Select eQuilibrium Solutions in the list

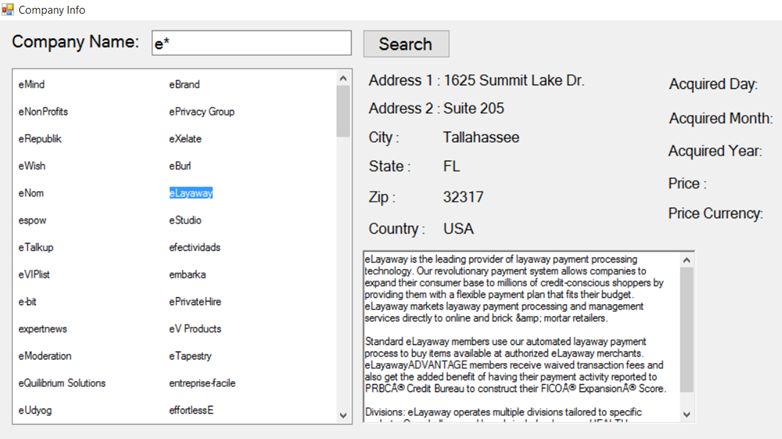click(62, 383)
